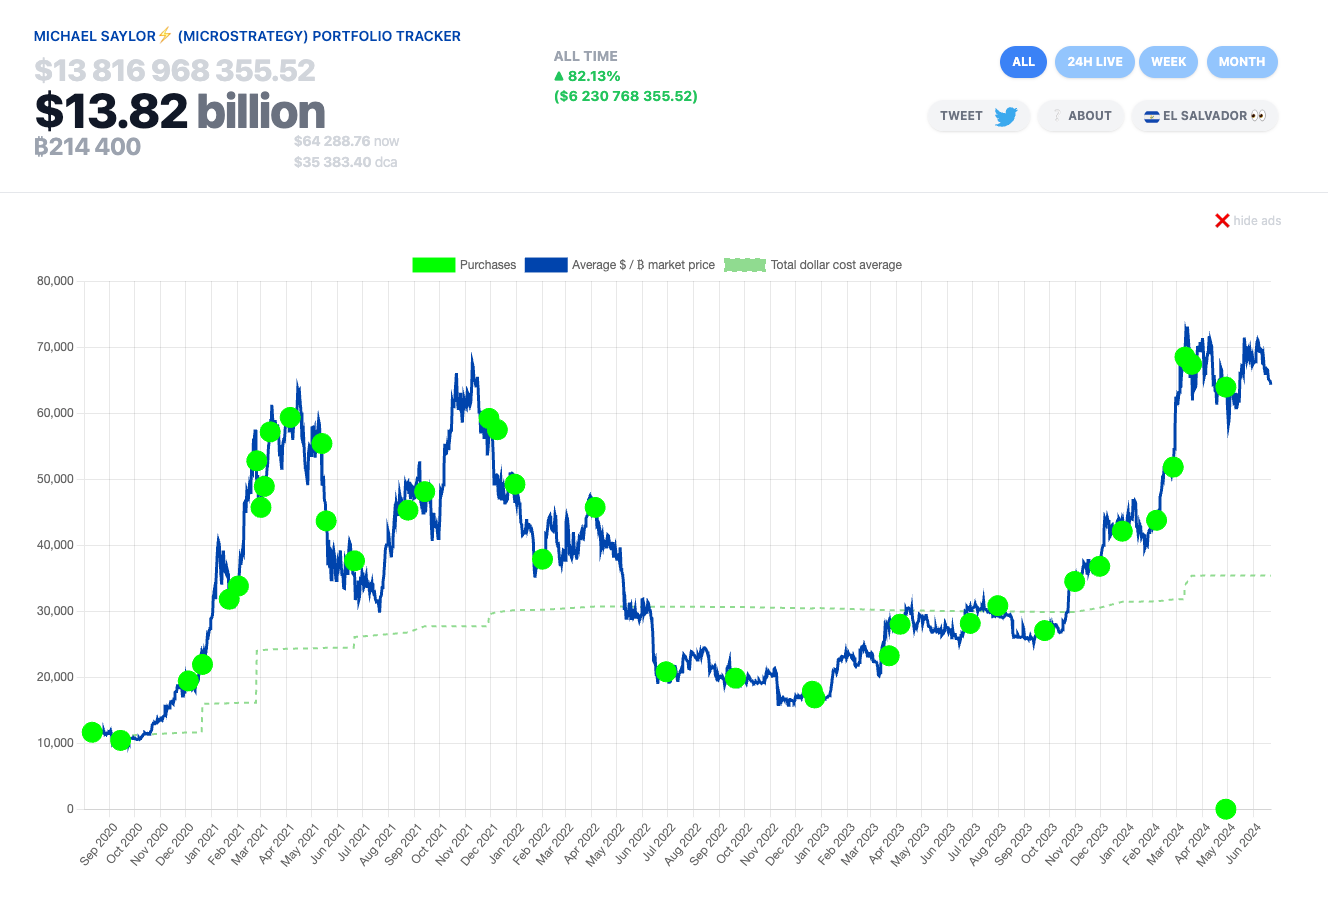Image resolution: width=1328 pixels, height=910 pixels.
Task: Switch to 24H LIVE view
Action: [x=1095, y=62]
